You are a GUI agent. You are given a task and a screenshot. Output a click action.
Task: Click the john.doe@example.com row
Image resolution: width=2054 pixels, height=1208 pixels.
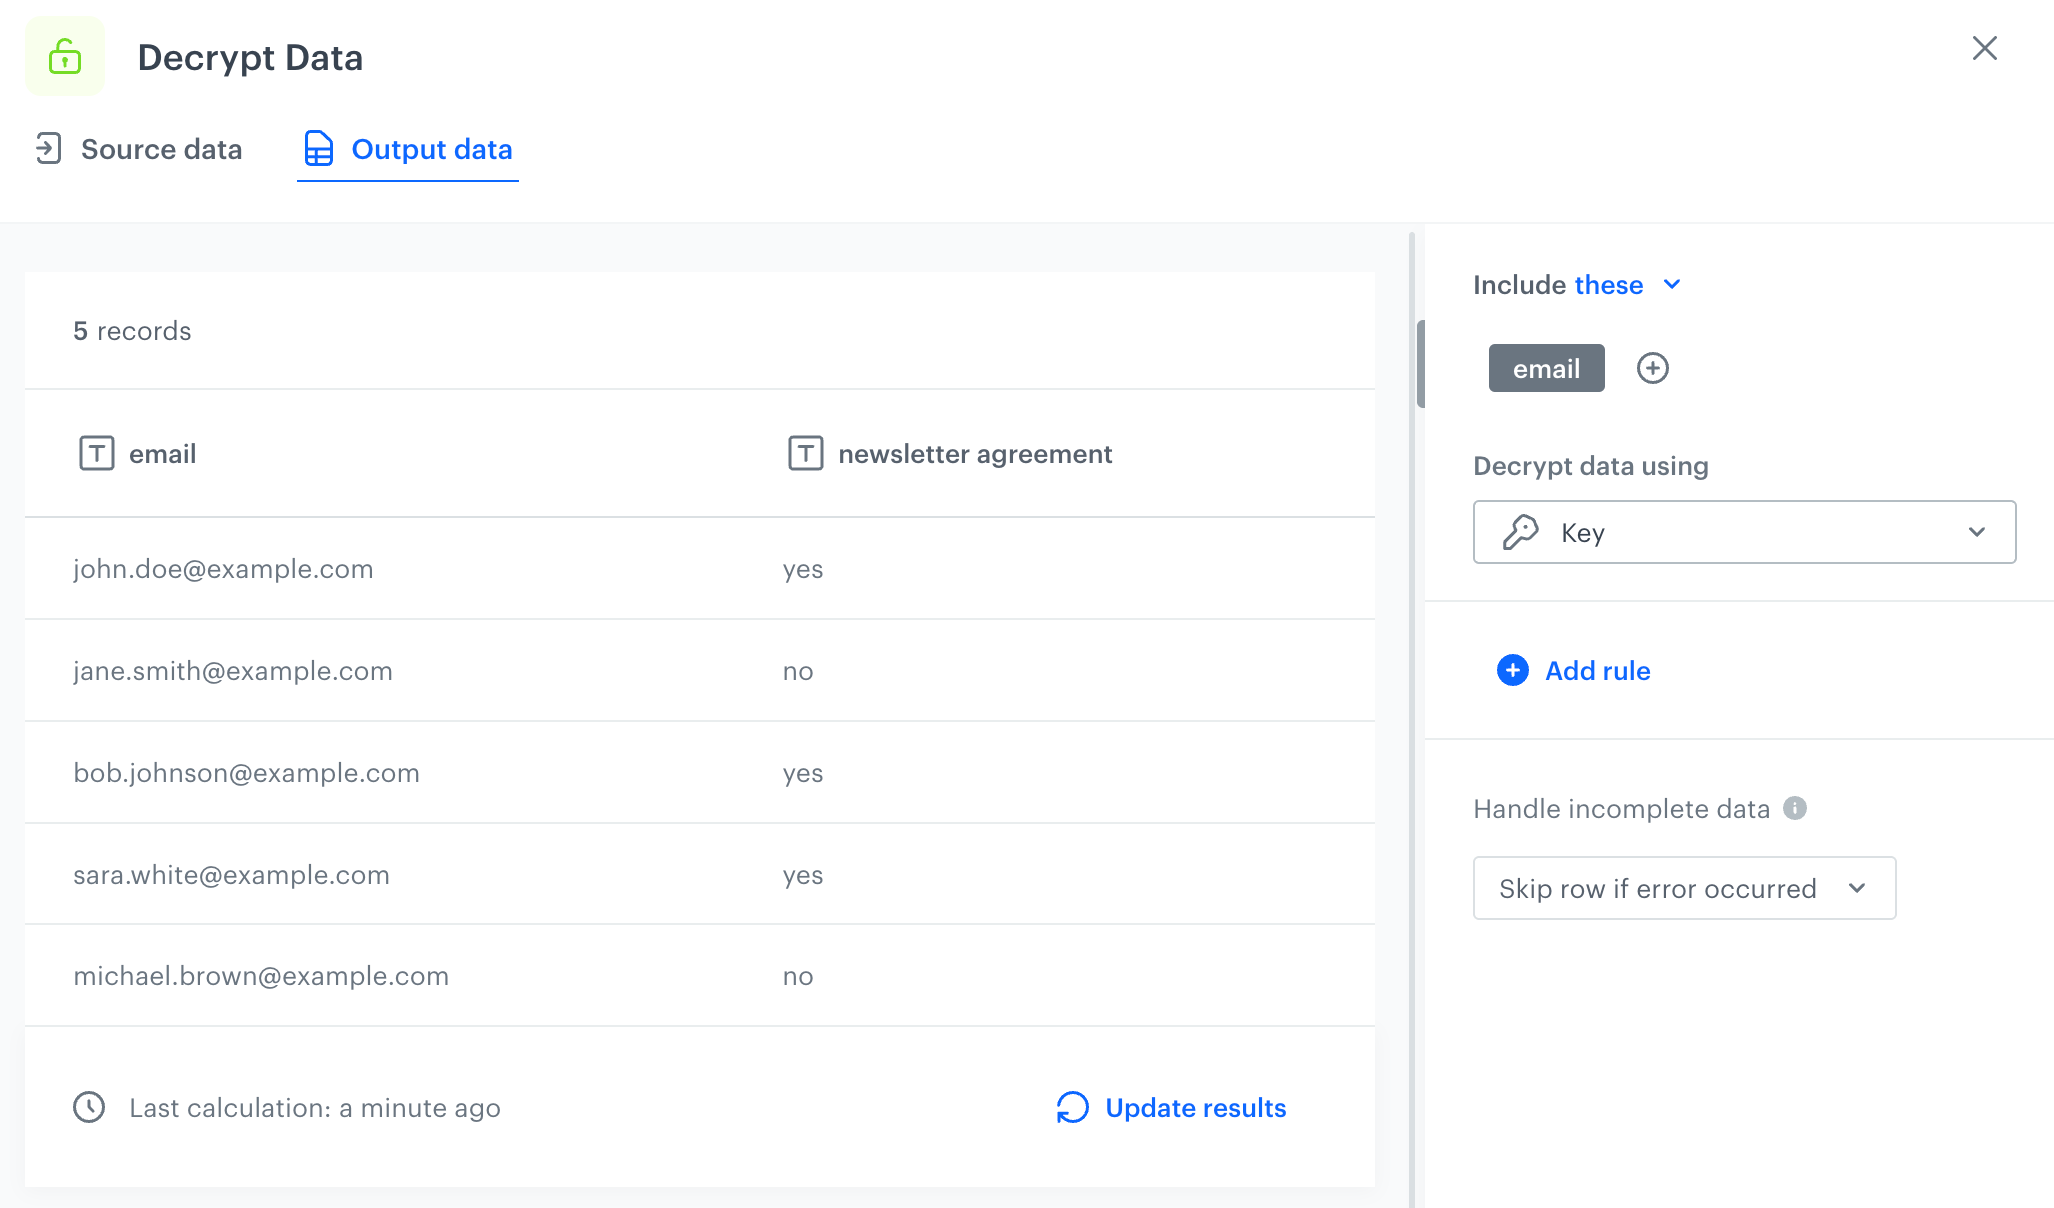pyautogui.click(x=223, y=569)
